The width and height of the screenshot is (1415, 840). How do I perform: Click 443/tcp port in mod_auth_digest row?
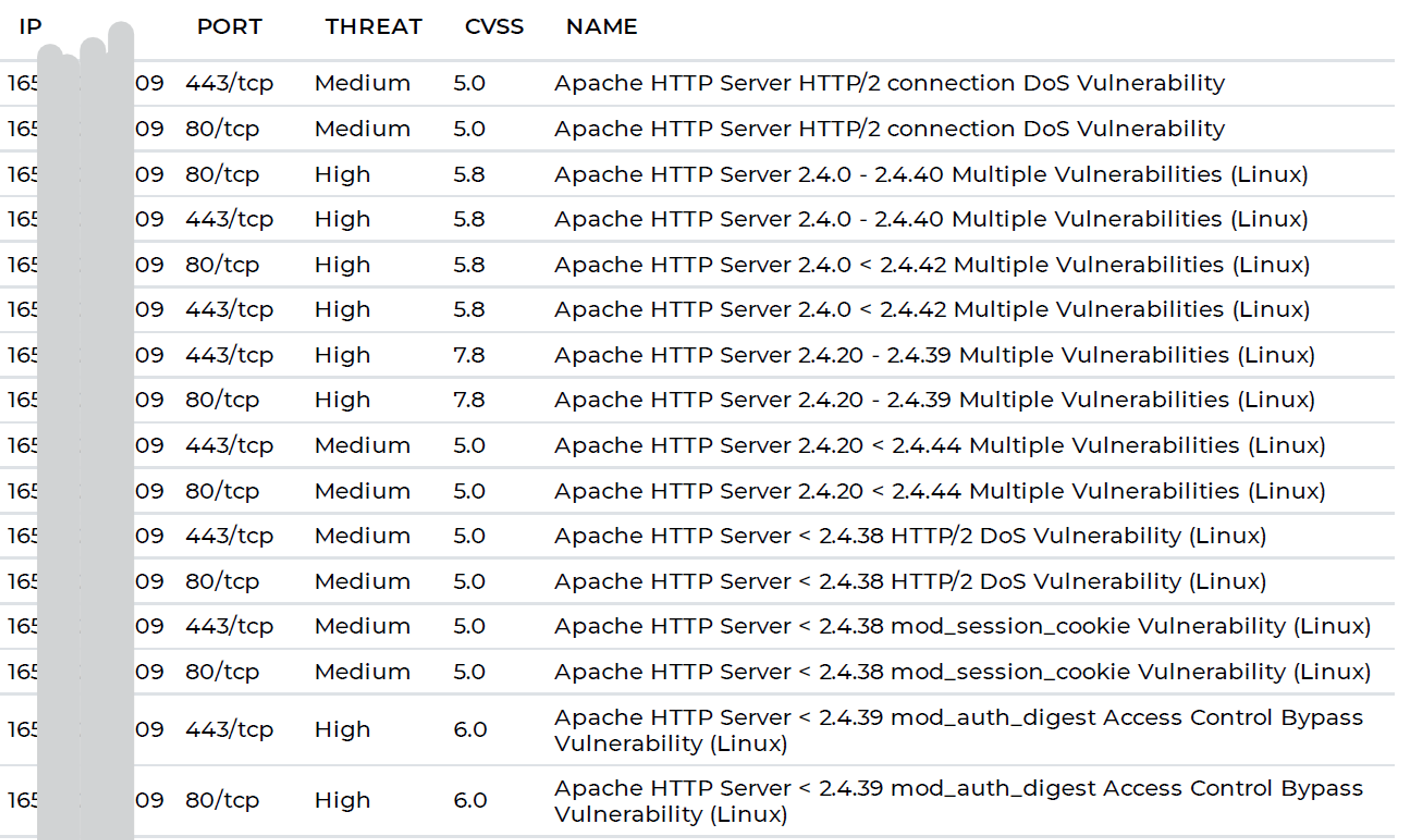(229, 731)
